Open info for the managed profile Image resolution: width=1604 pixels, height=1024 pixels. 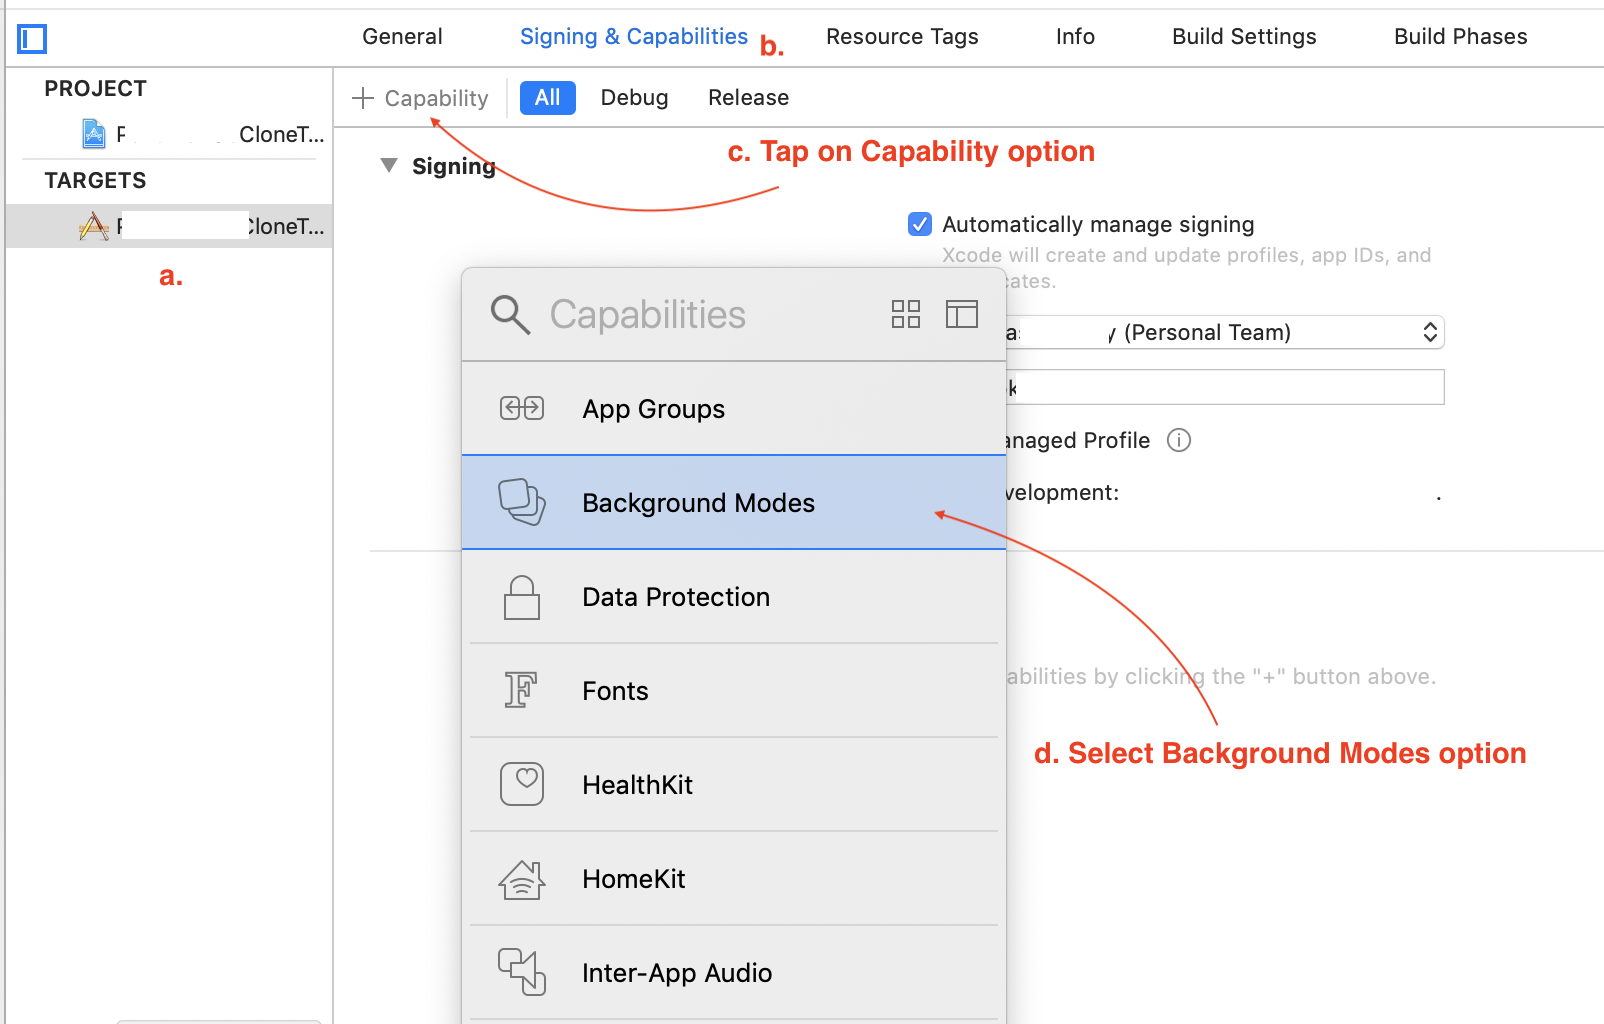click(1179, 440)
